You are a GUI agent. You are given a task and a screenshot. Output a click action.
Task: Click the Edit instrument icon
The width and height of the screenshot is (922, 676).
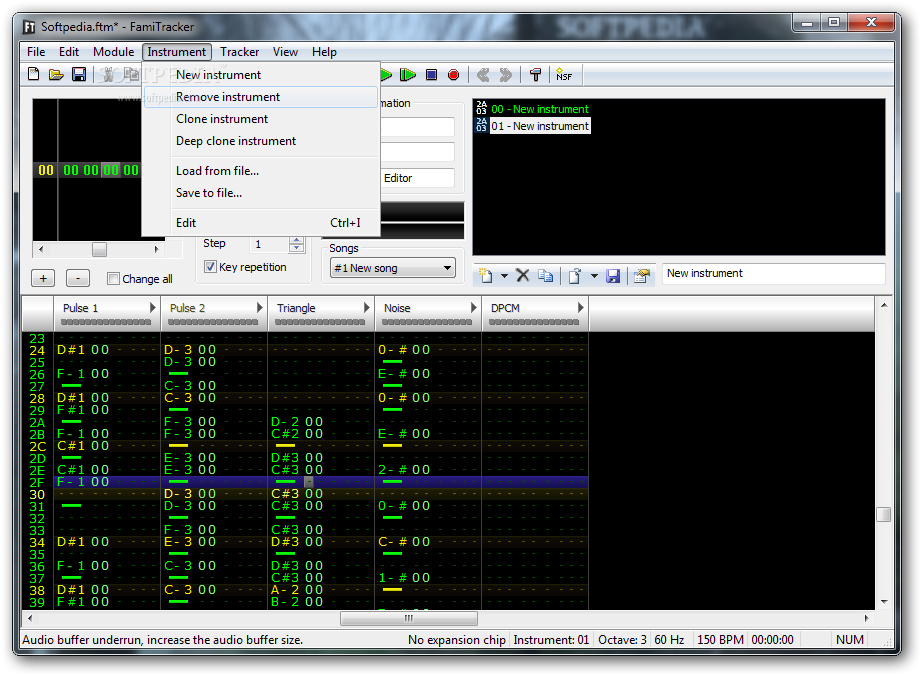tap(642, 275)
